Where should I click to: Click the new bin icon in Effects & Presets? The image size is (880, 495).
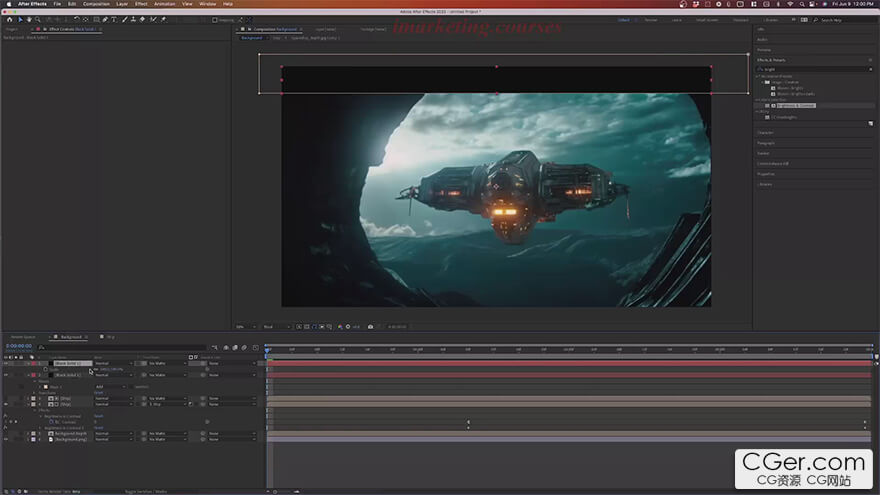870,123
